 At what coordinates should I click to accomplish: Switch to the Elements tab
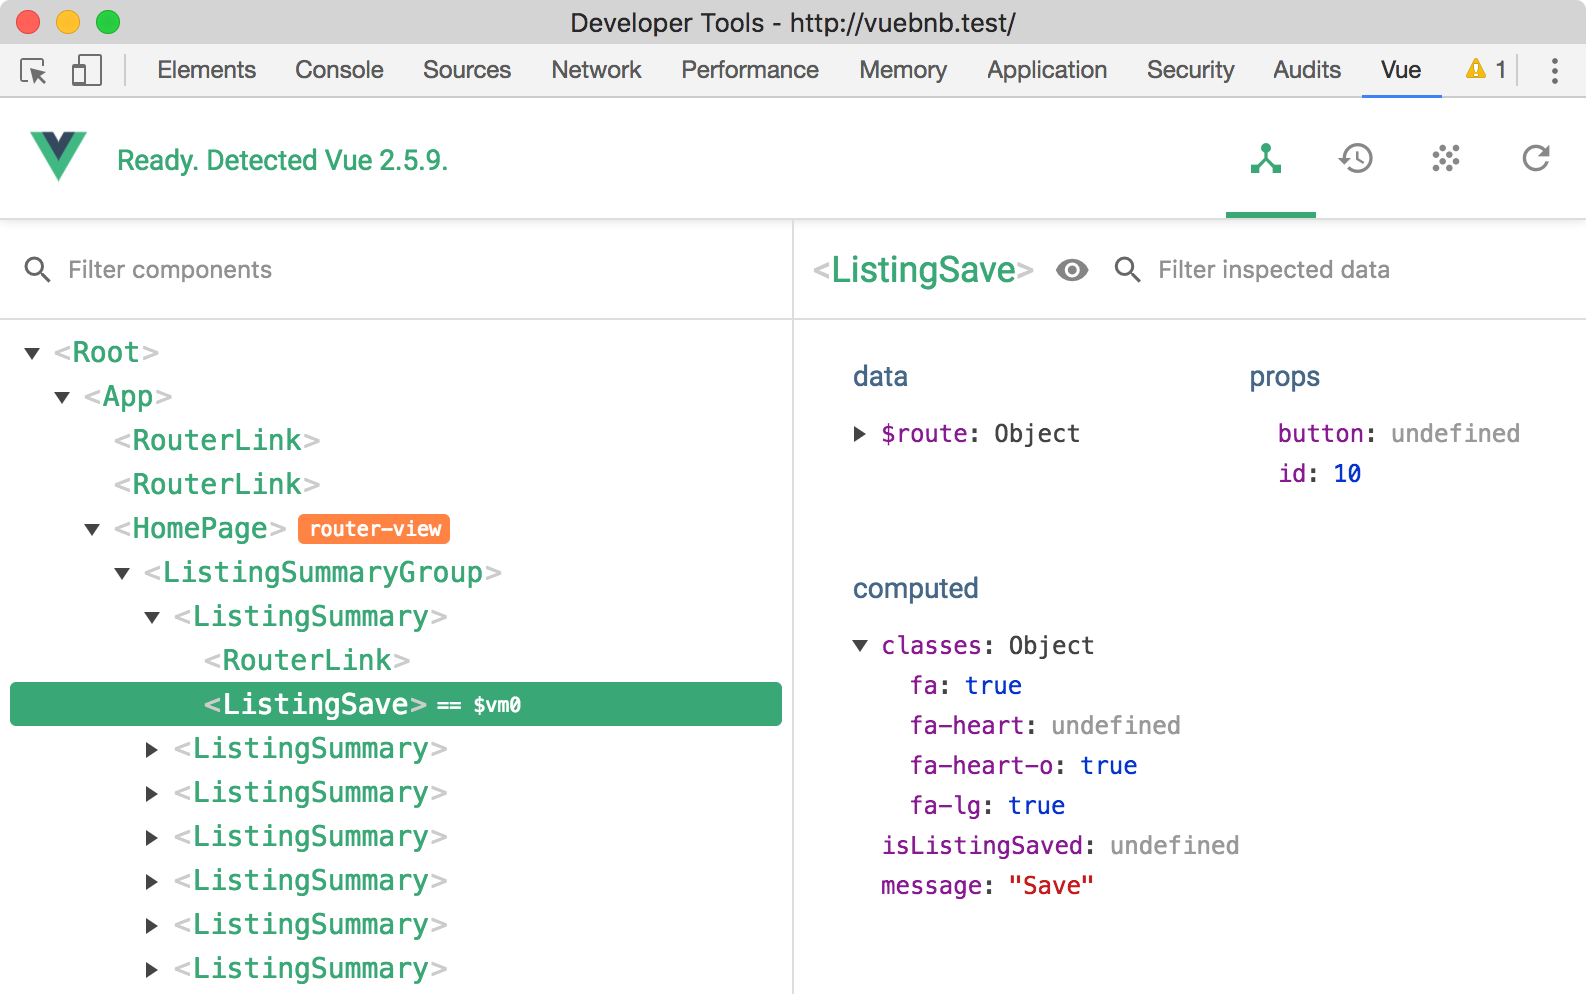pos(207,70)
